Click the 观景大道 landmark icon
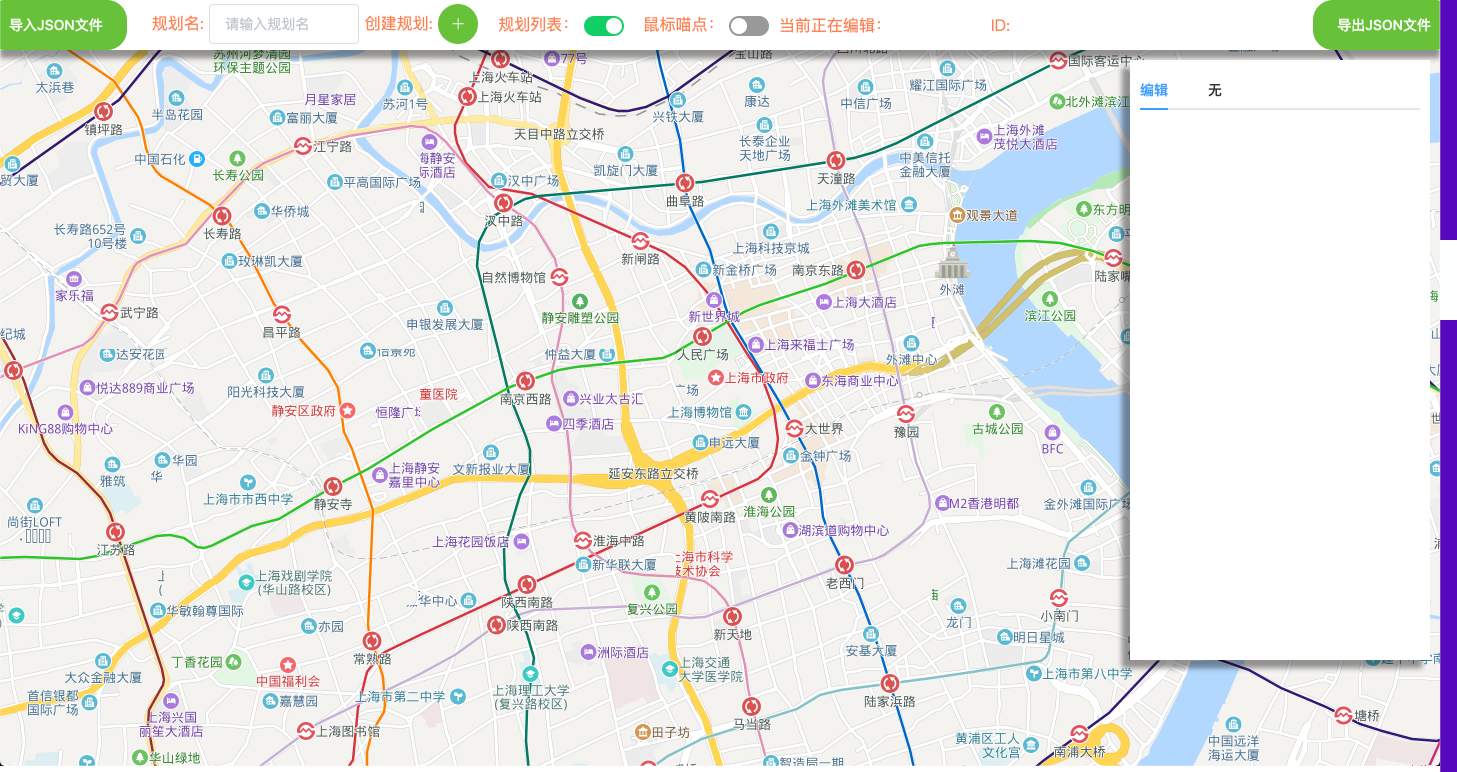Image resolution: width=1457 pixels, height=772 pixels. (957, 215)
